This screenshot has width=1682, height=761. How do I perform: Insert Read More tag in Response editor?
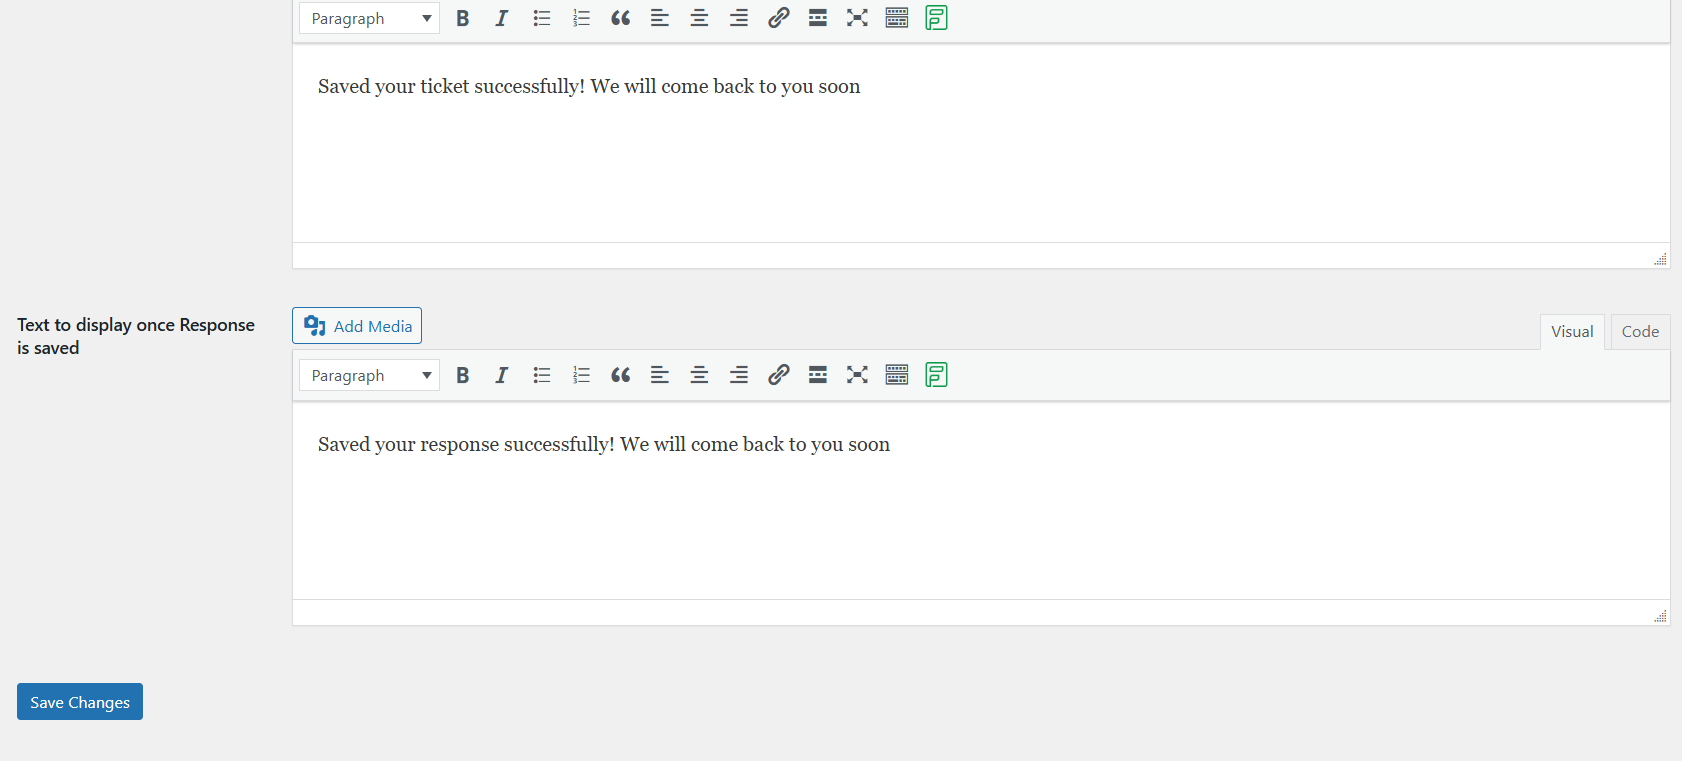tap(818, 375)
